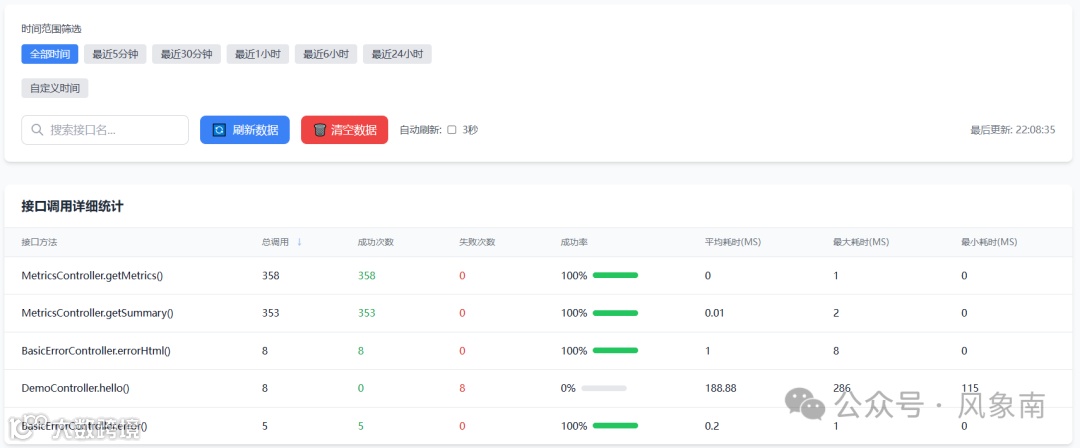
Task: Click the 最小耗时(MS) column header
Action: [x=989, y=242]
